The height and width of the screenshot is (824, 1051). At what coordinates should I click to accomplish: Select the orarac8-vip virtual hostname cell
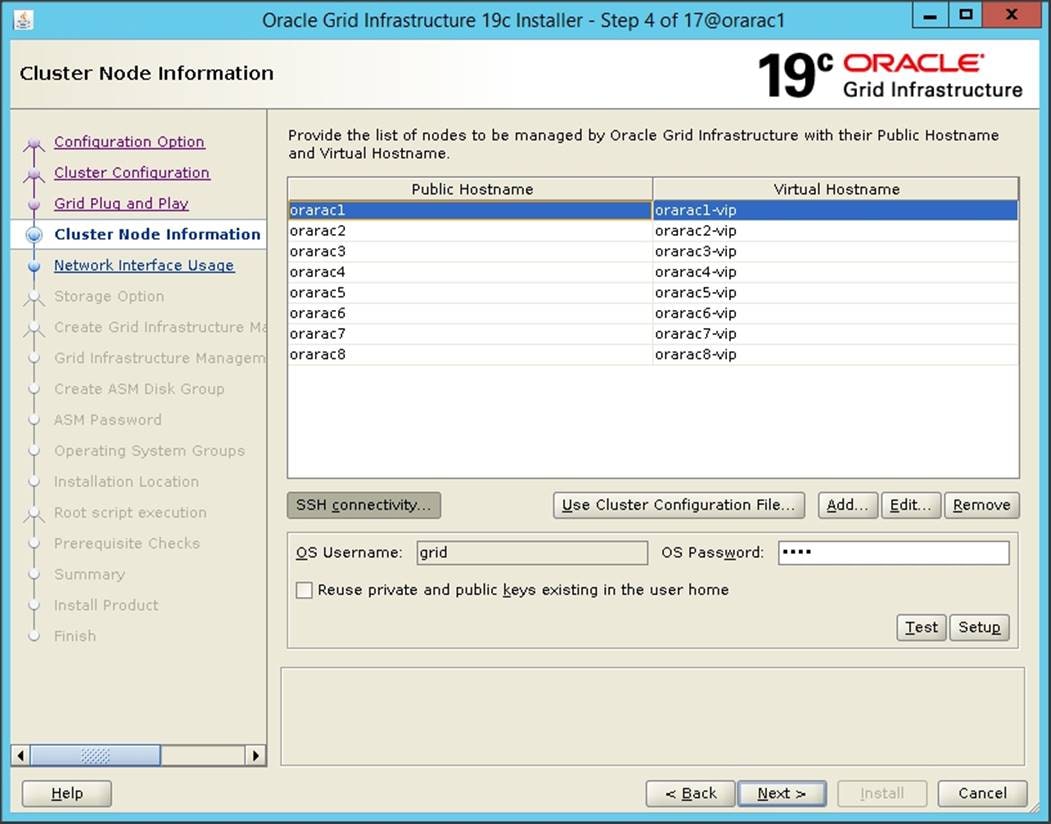click(836, 355)
